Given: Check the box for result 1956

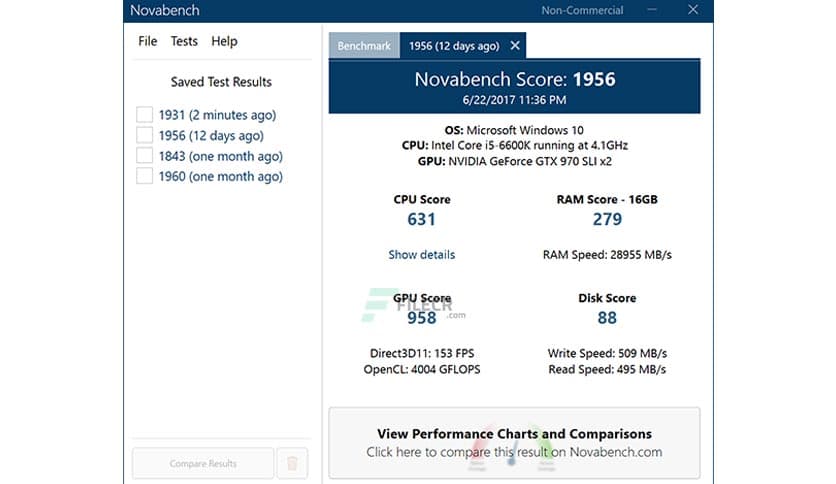Looking at the screenshot, I should click(144, 135).
